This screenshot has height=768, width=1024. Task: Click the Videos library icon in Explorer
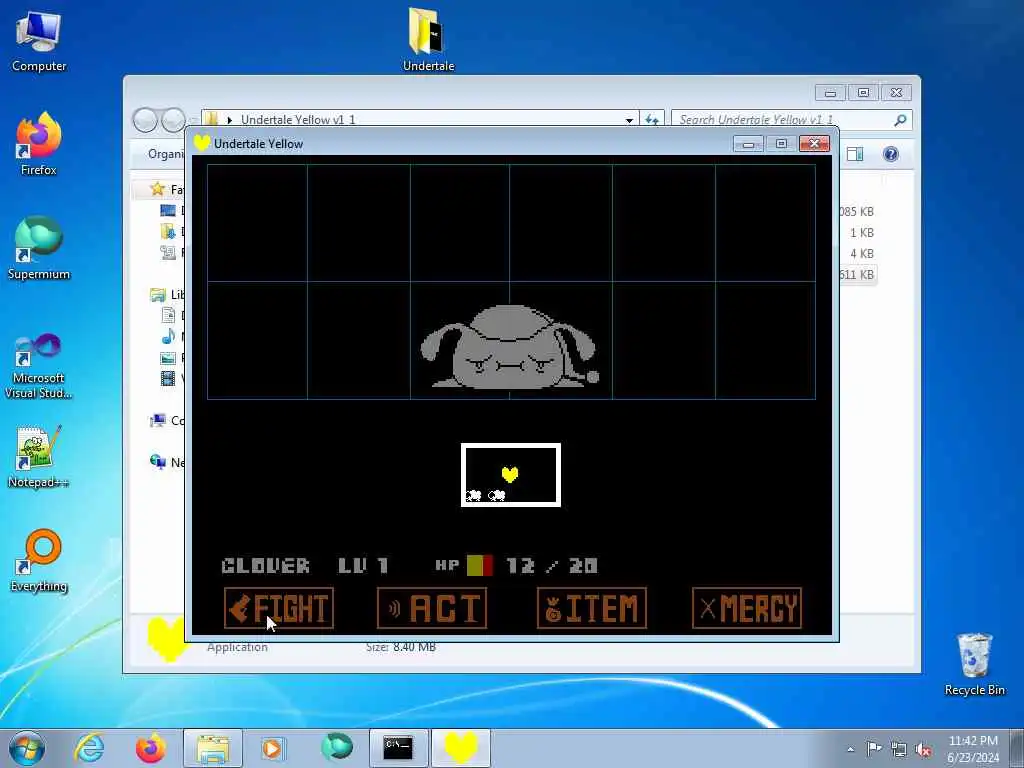tap(168, 378)
